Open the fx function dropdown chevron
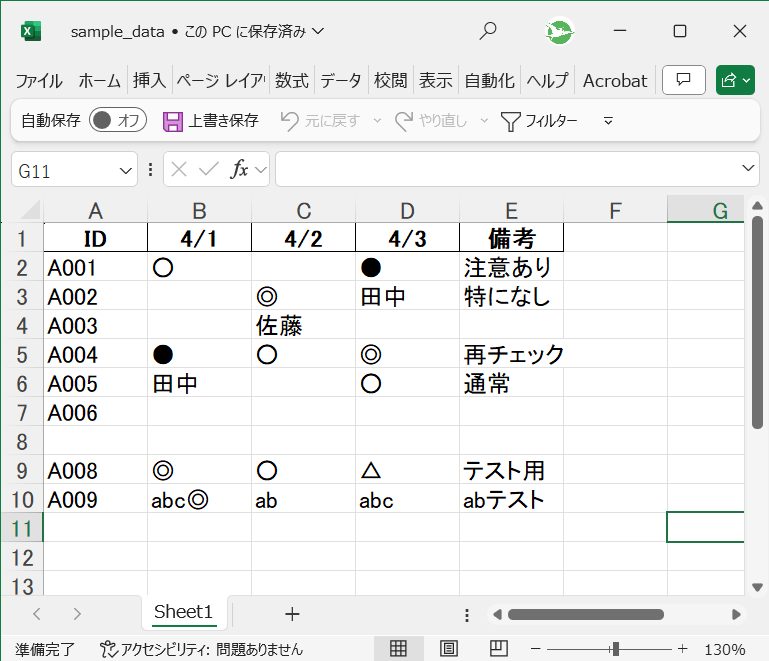 pyautogui.click(x=261, y=170)
